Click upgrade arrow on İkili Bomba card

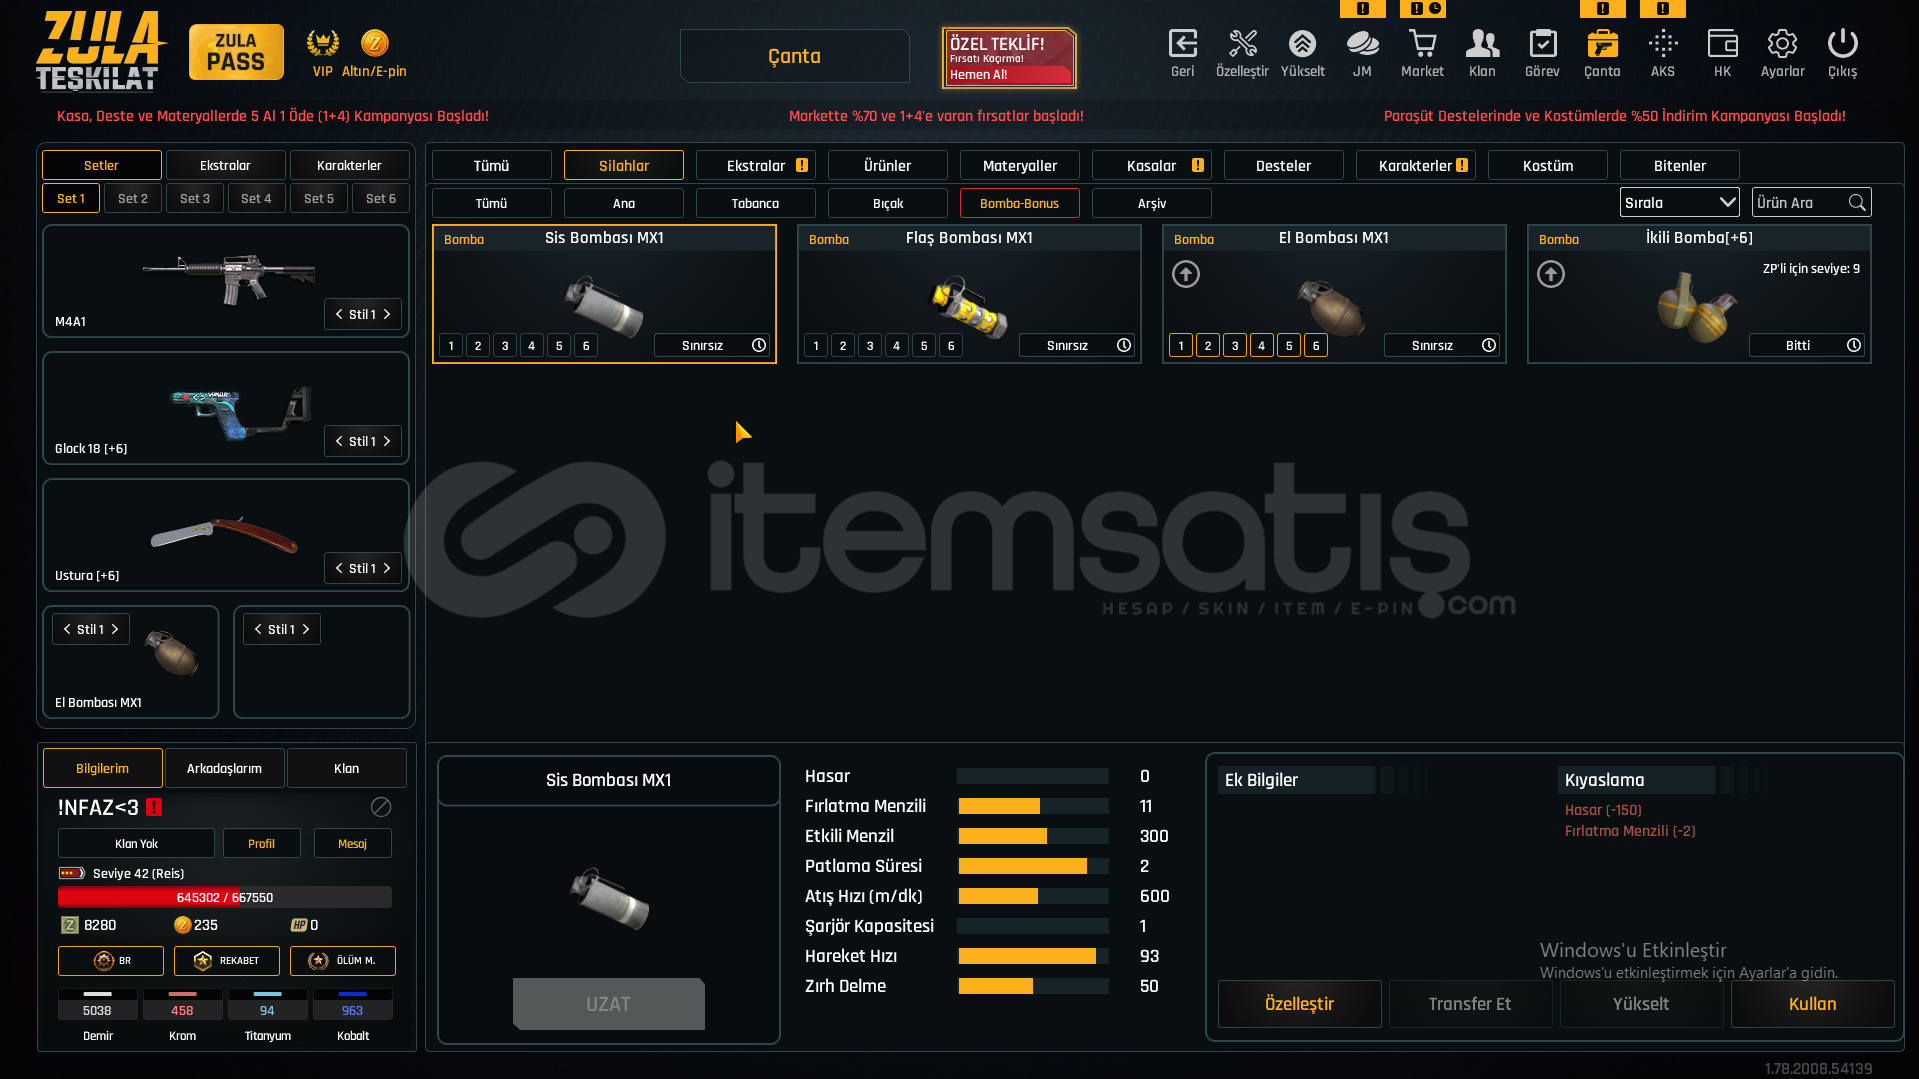coord(1551,274)
